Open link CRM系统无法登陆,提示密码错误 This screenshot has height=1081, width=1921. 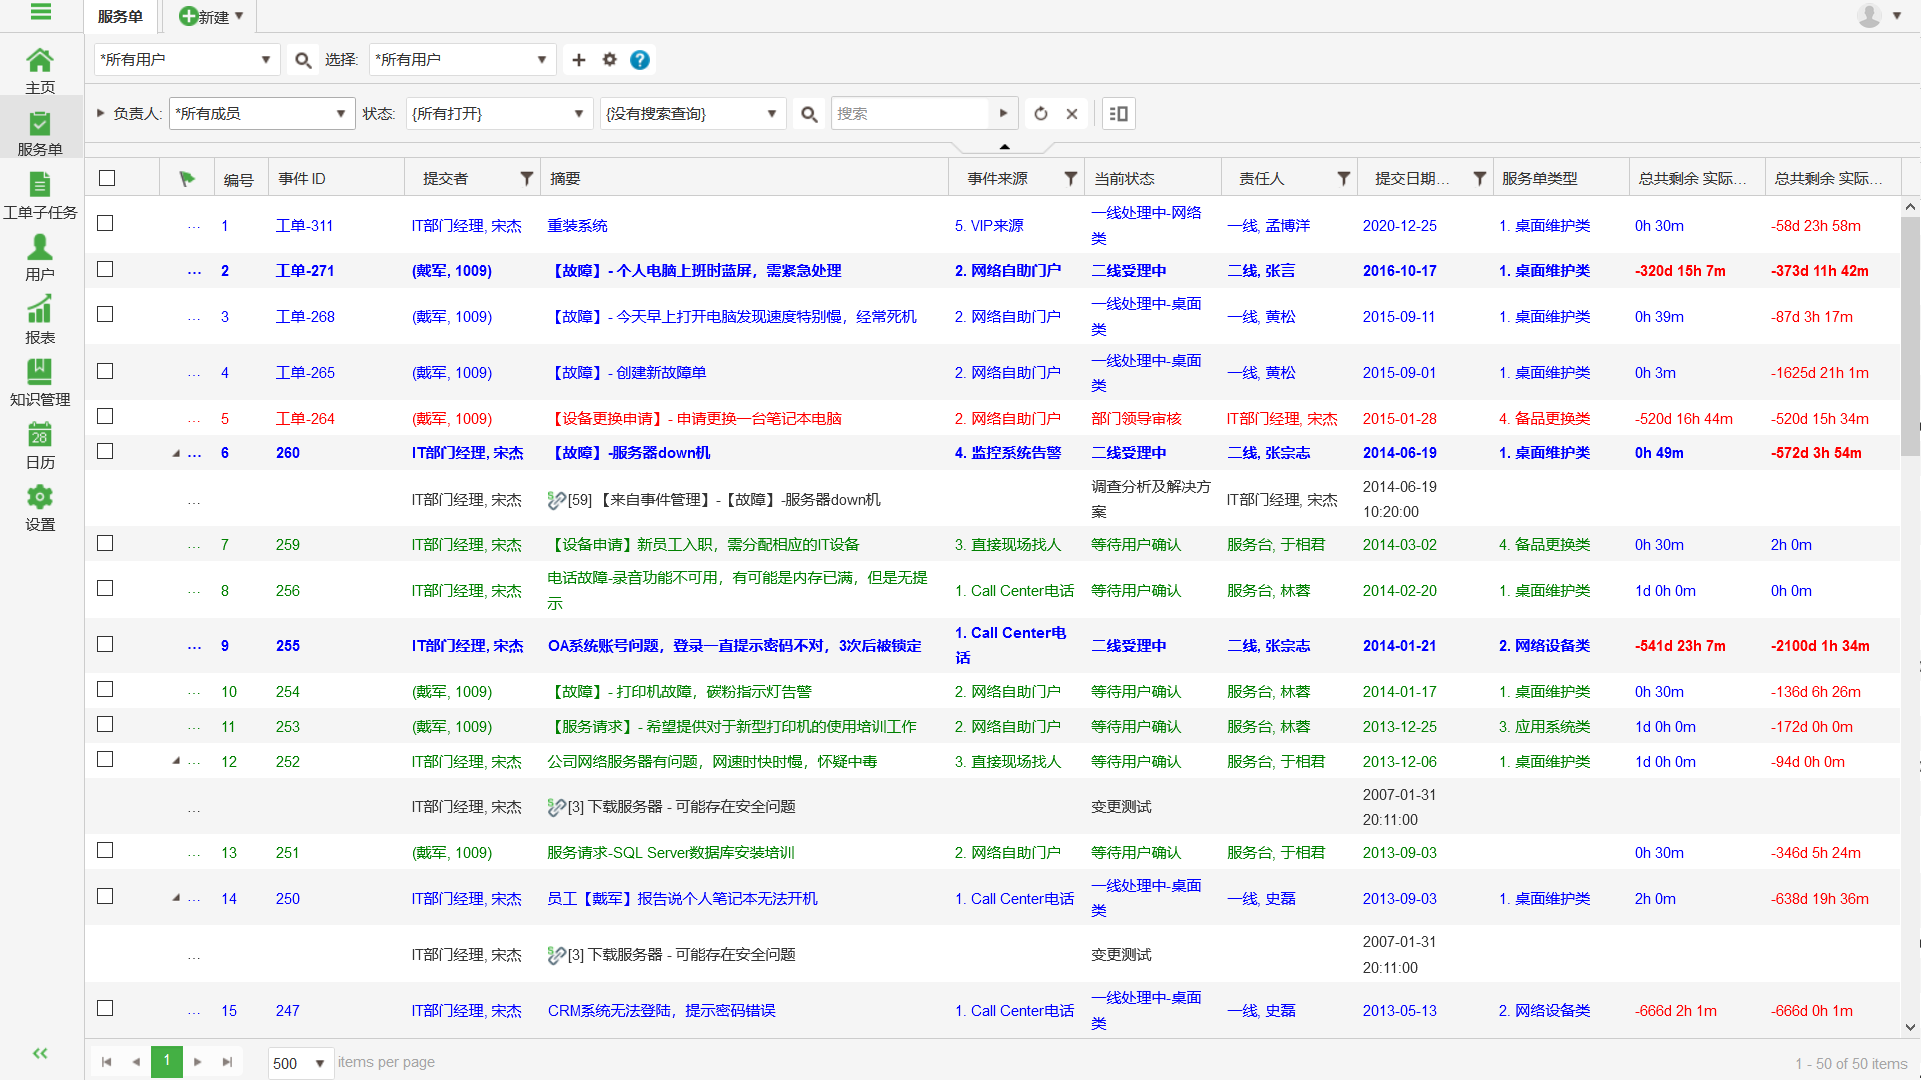point(661,1011)
